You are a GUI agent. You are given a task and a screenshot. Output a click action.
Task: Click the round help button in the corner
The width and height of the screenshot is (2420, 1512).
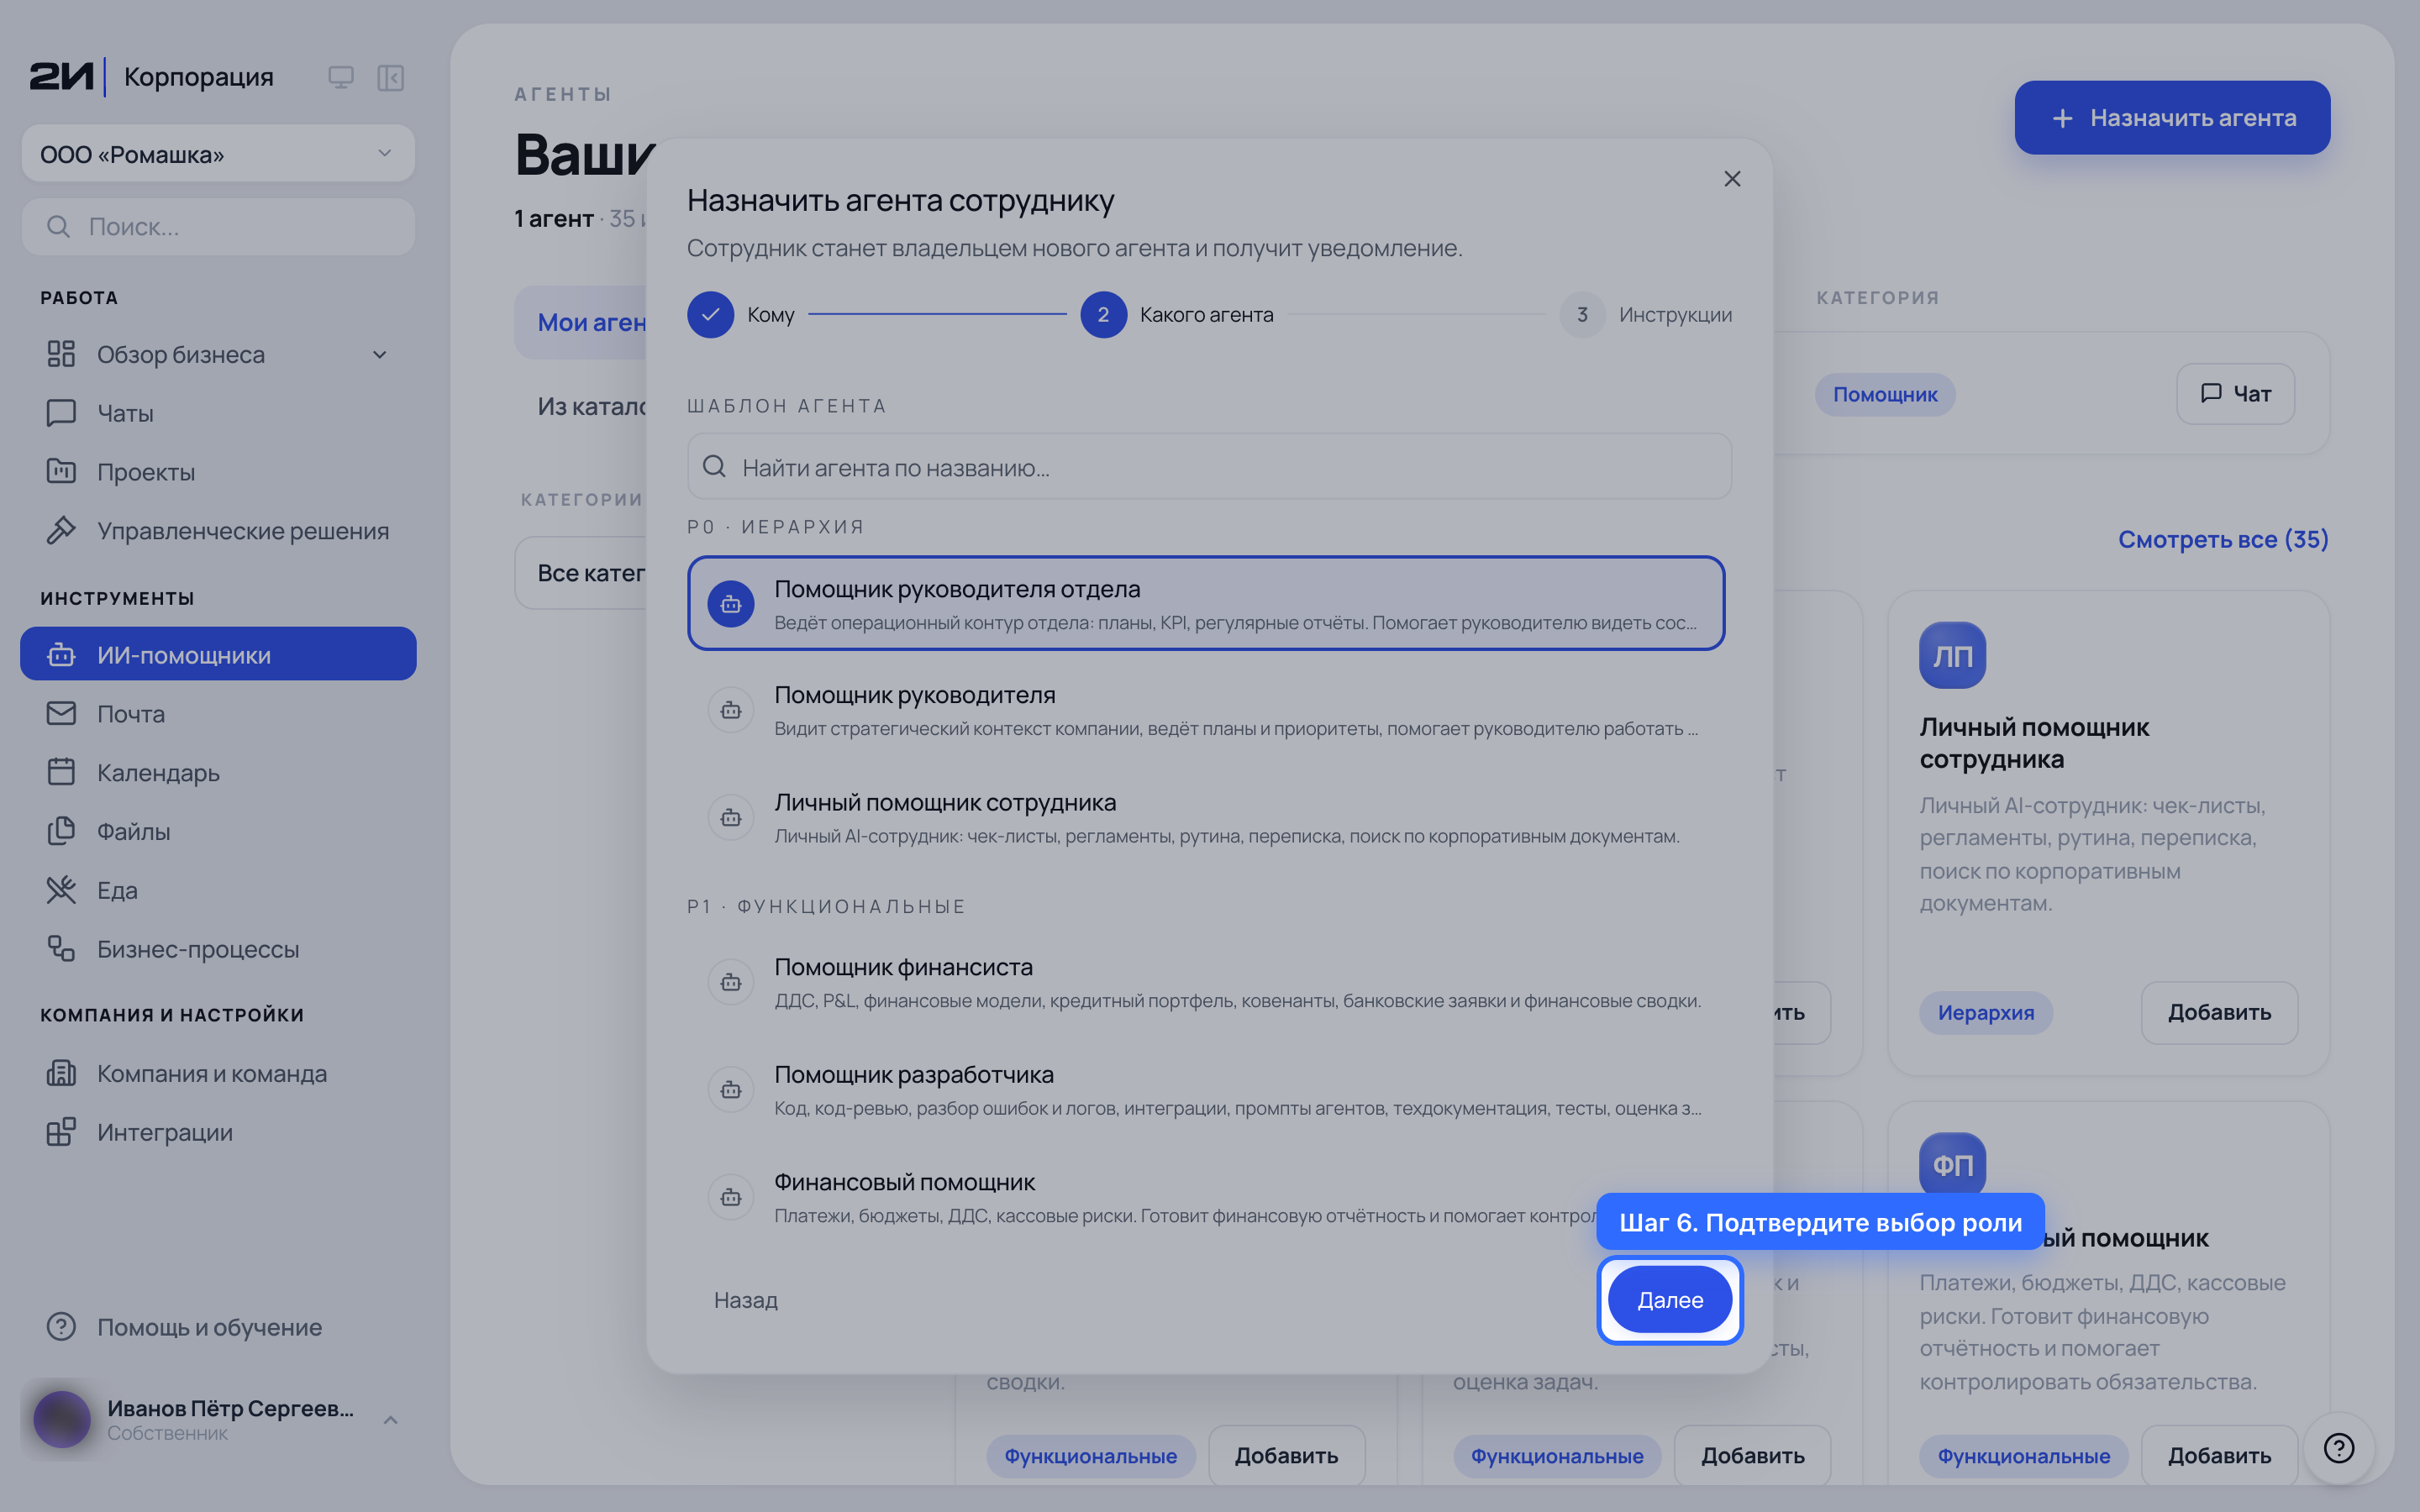(x=2339, y=1447)
